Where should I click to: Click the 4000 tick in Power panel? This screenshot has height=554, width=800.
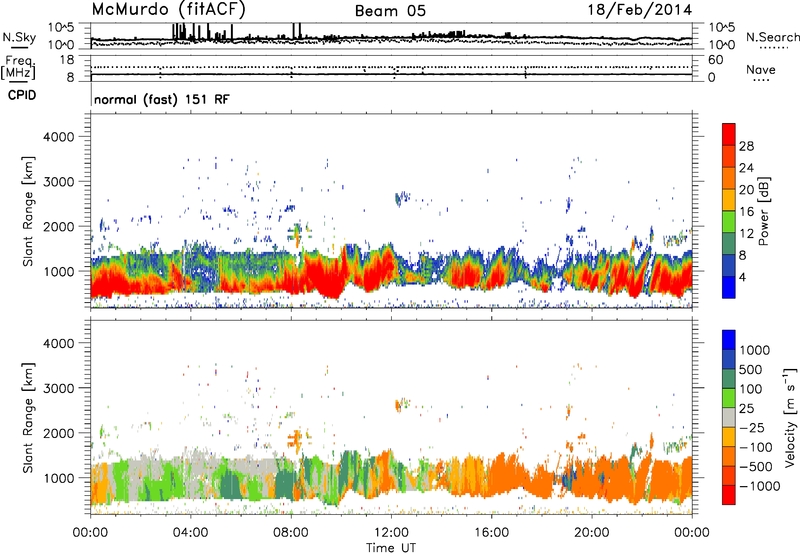coord(58,137)
